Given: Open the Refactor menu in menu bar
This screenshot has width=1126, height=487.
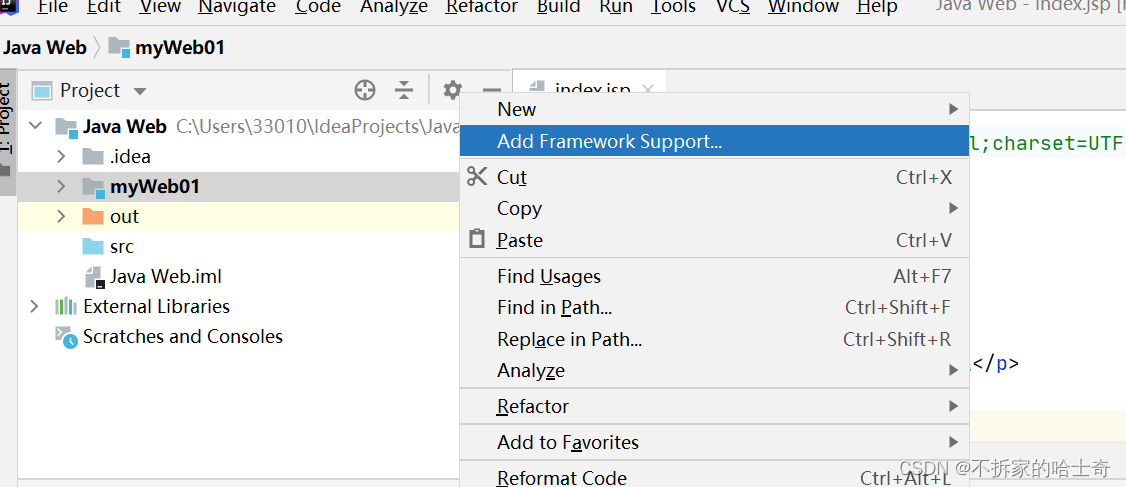Looking at the screenshot, I should 481,7.
